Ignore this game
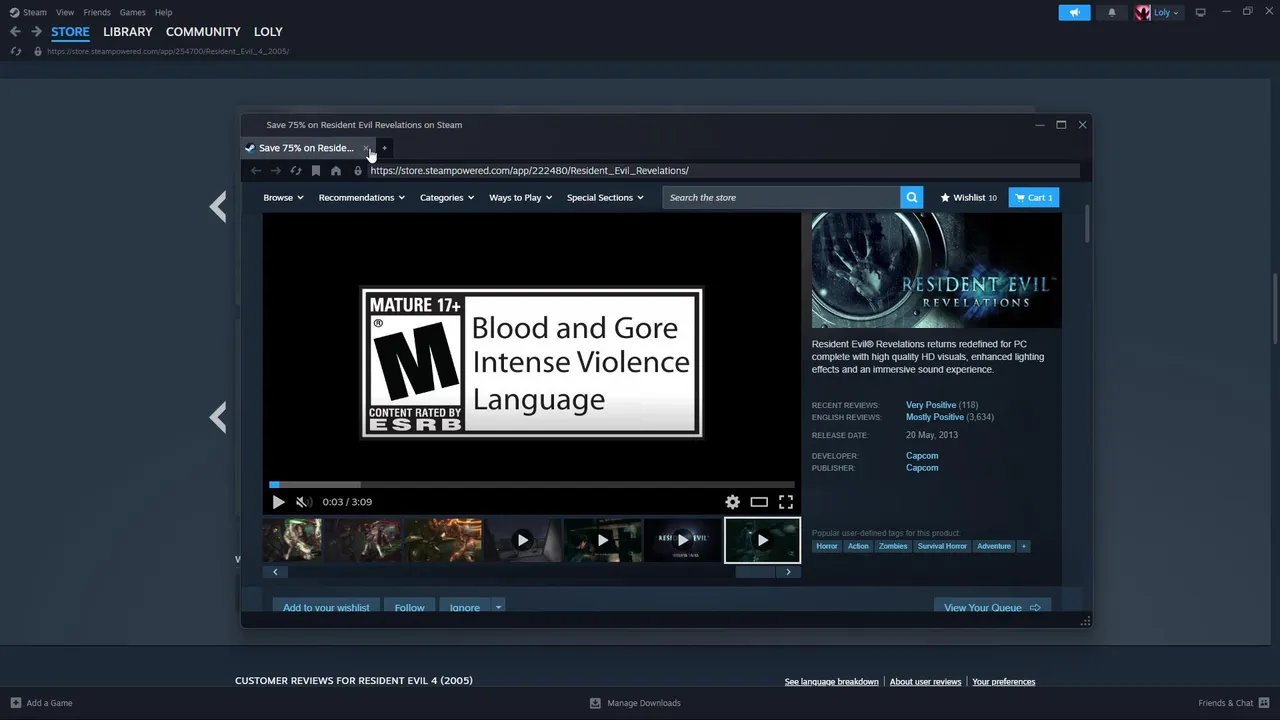The image size is (1280, 720). pos(465,607)
